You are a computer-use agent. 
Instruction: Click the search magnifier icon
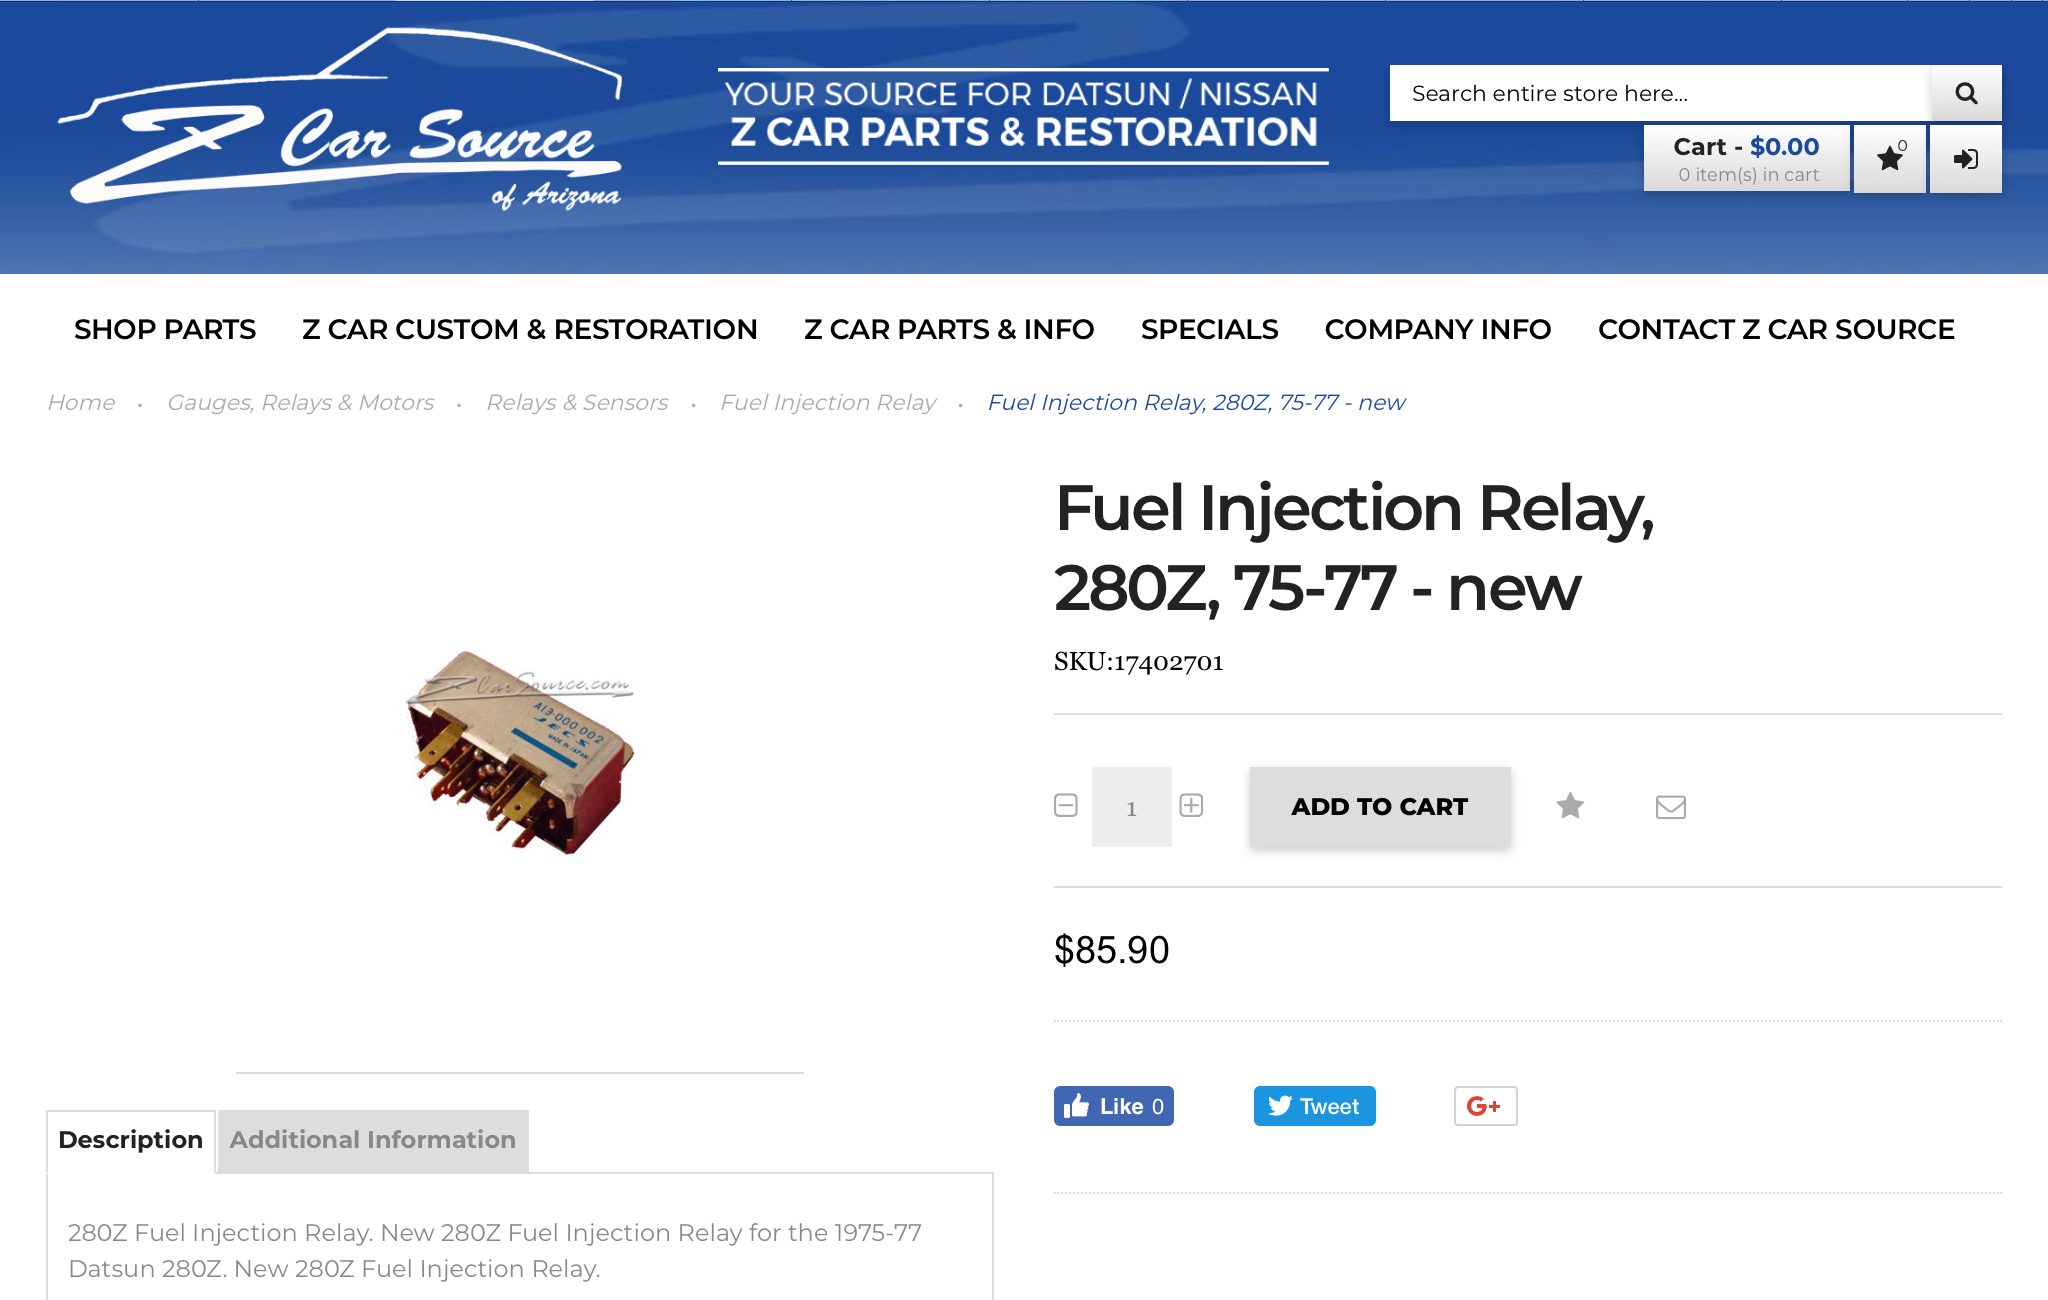click(x=1965, y=93)
